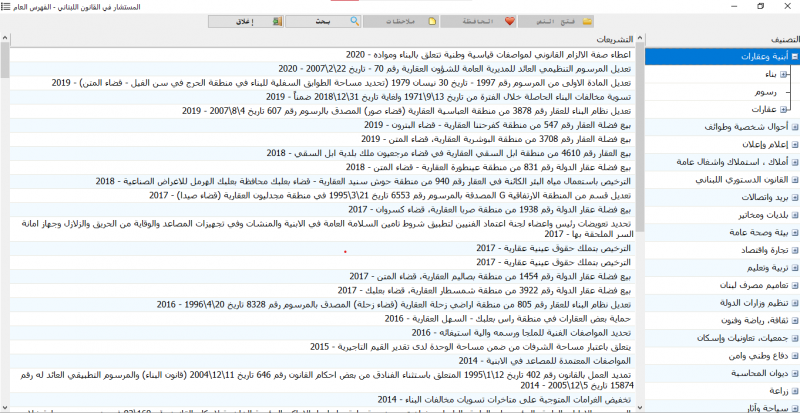Select row بيع فضلة العقار رقم 547 كفرحتنا
This screenshot has height=413, width=800.
323,125
